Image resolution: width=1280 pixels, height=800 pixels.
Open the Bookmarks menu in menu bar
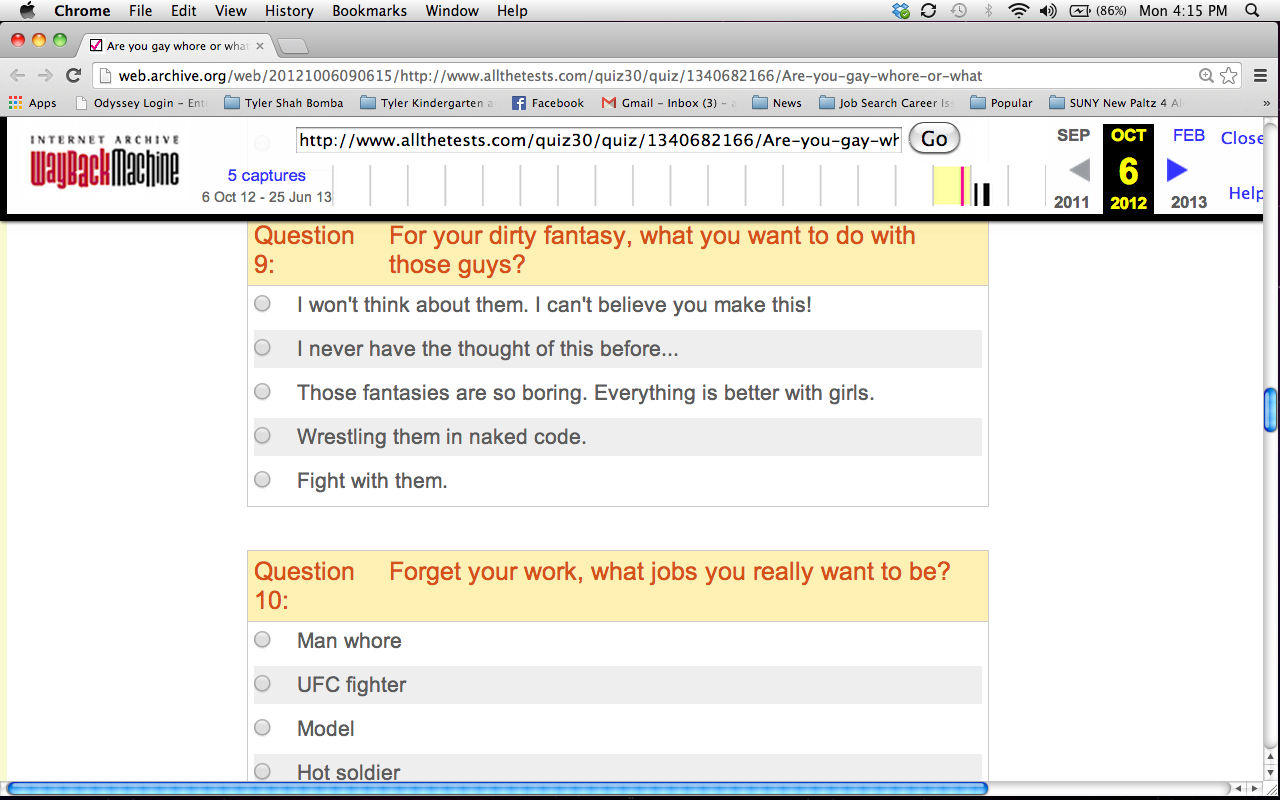click(369, 11)
